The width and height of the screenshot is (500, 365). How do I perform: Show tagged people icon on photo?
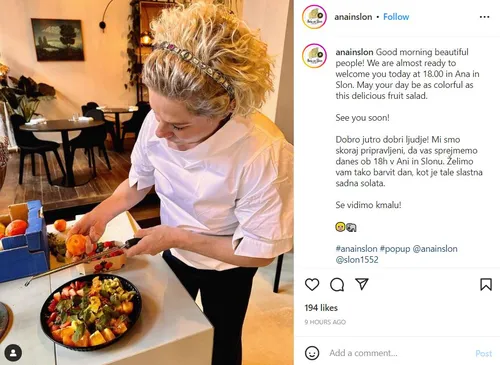click(13, 353)
